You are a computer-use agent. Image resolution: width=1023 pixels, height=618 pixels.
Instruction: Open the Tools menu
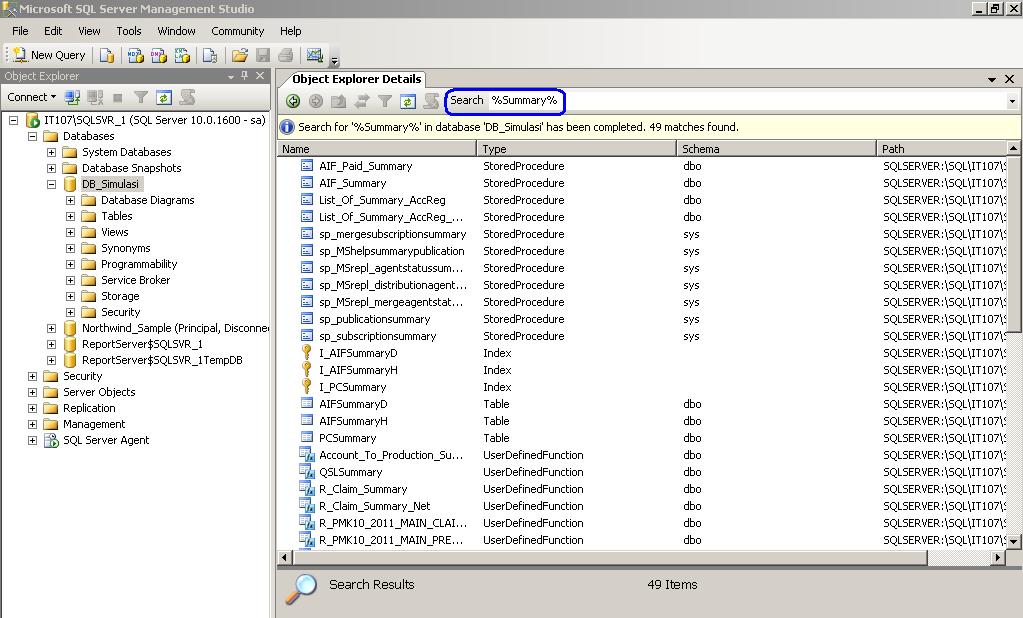[x=129, y=31]
